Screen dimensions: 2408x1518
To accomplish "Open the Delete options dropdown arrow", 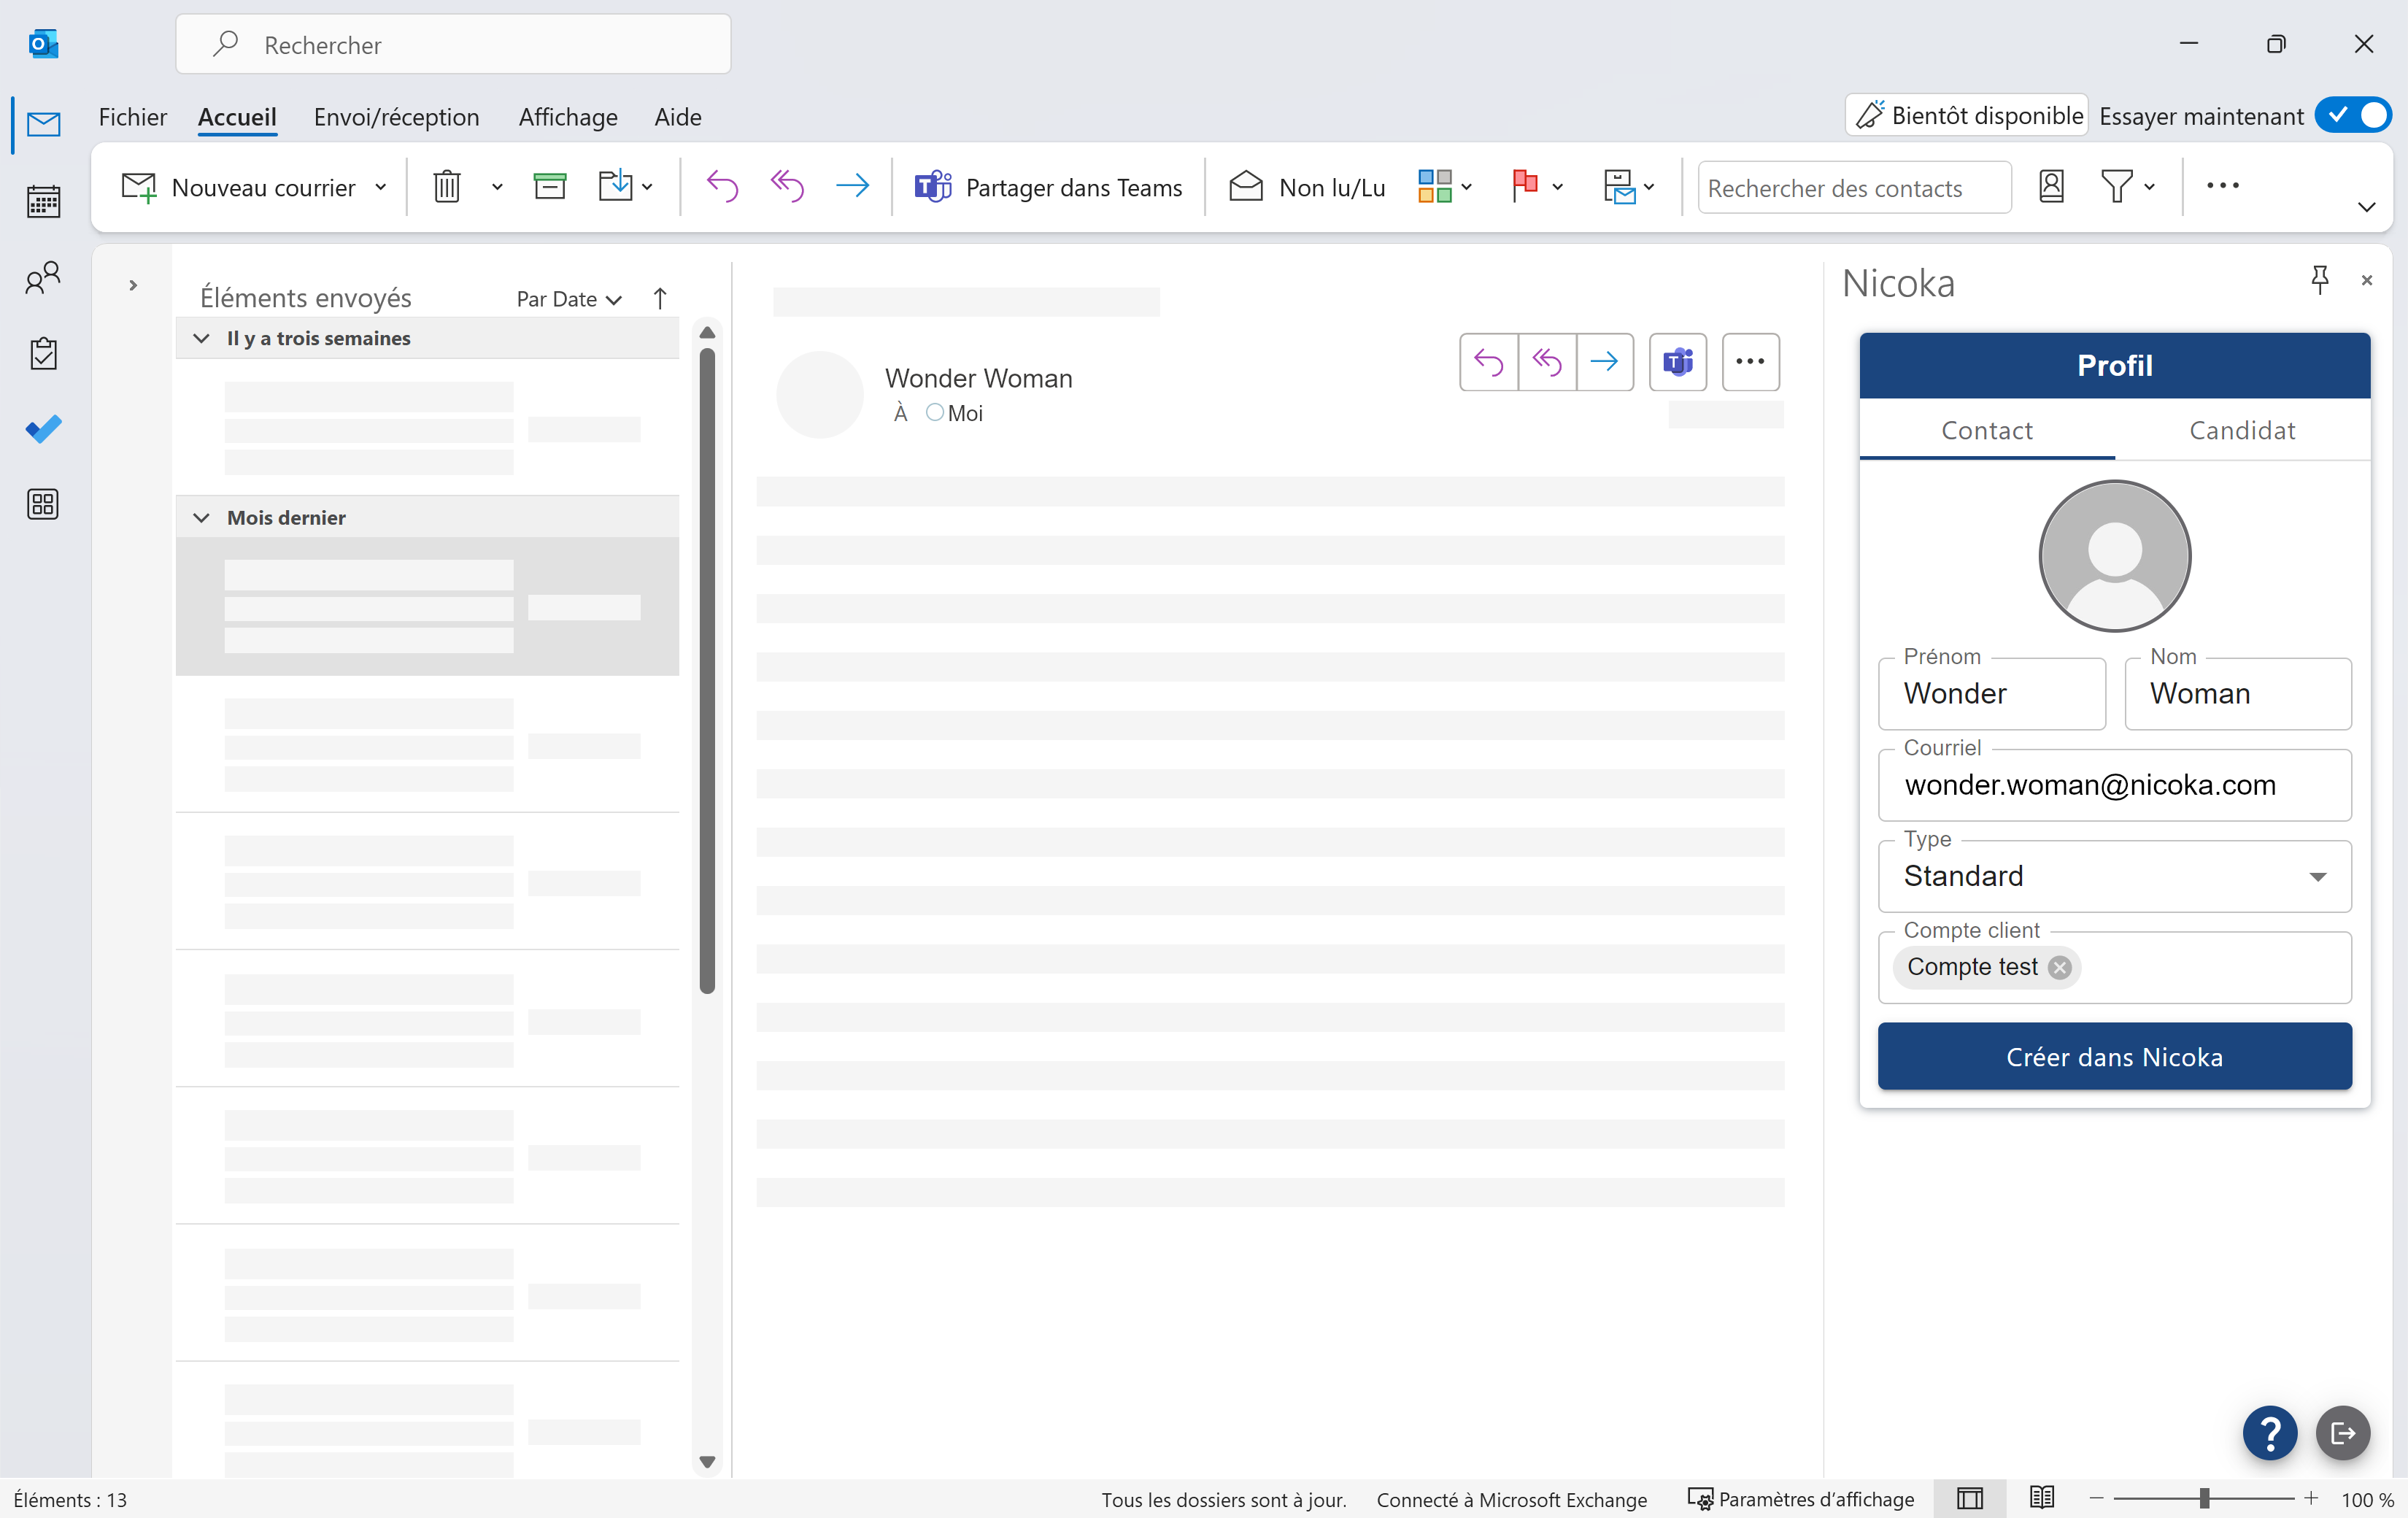I will pos(497,187).
